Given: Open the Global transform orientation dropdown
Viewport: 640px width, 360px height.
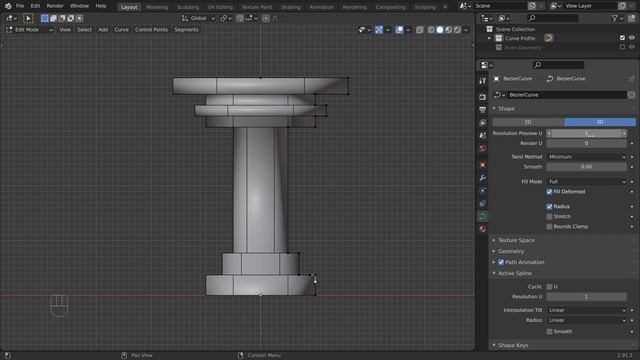Looking at the screenshot, I should pos(198,18).
